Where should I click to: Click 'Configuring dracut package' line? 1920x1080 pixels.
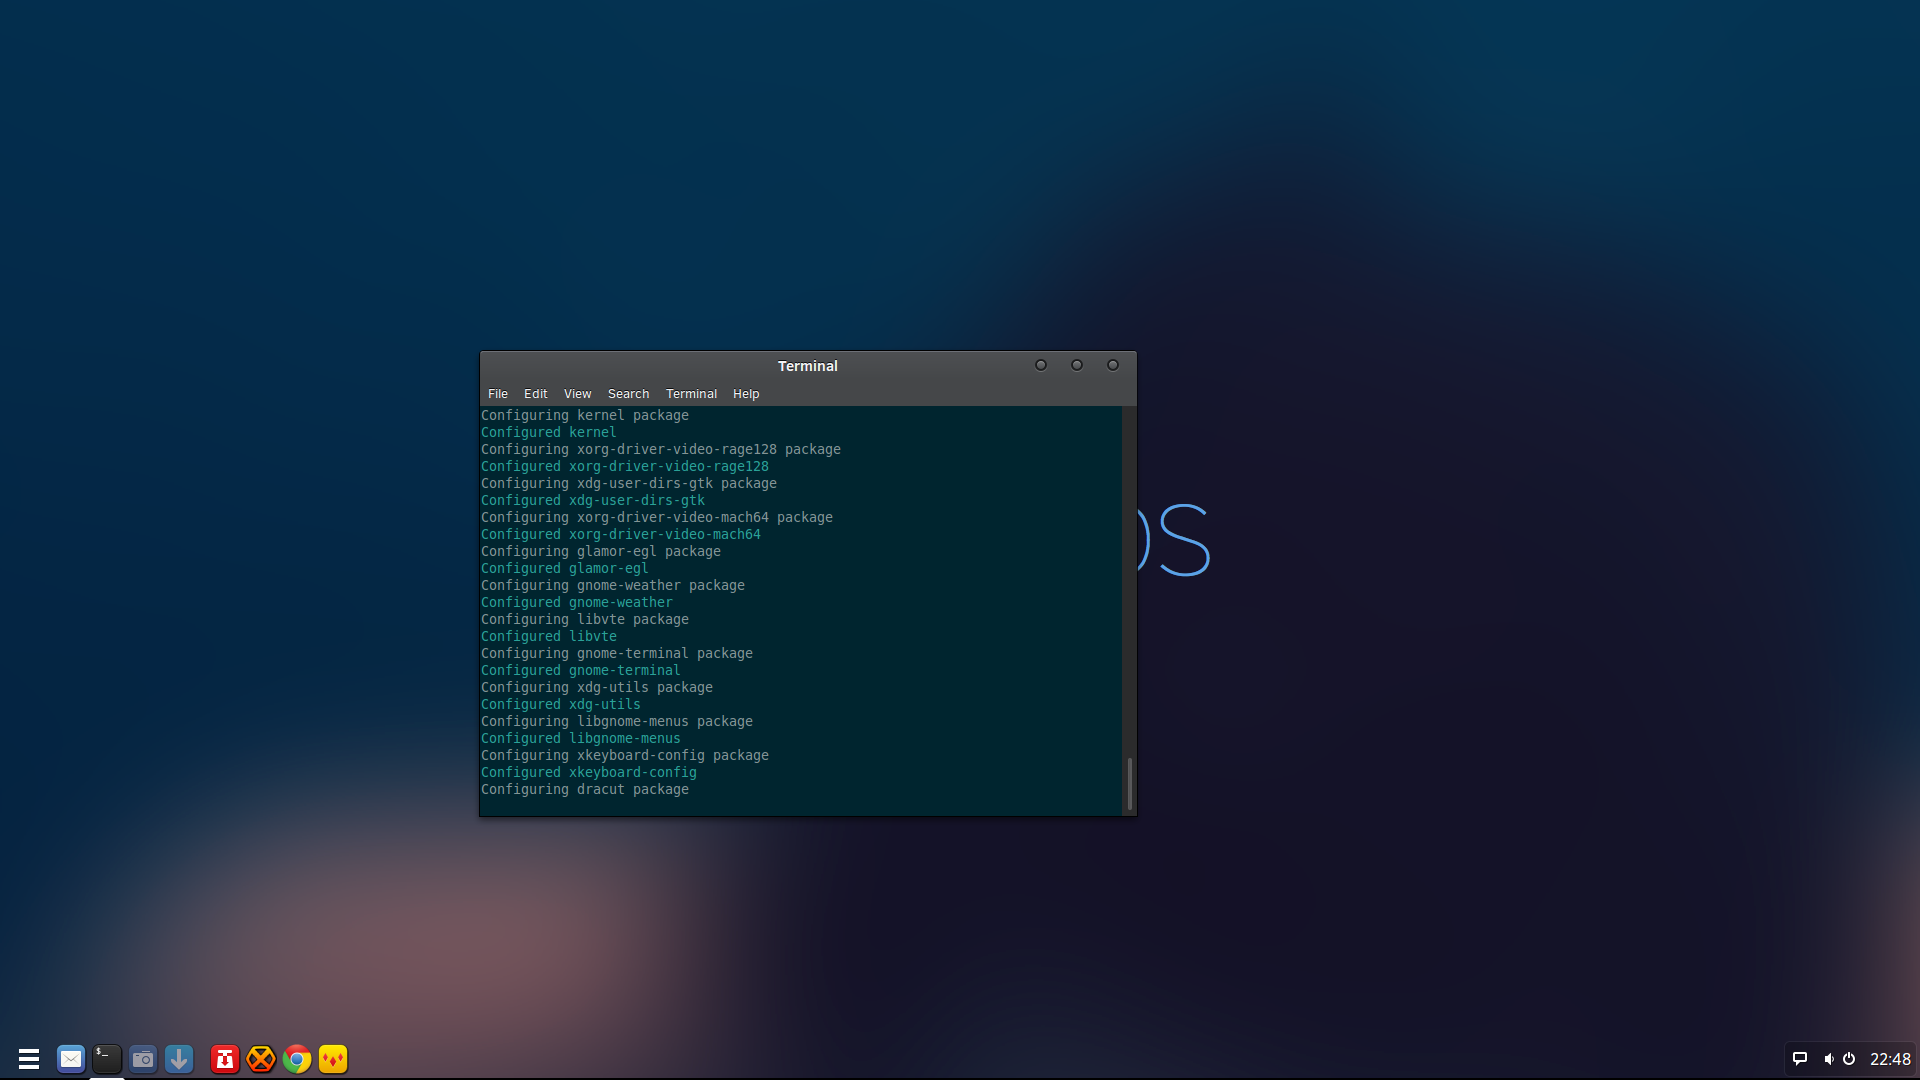[x=585, y=789]
